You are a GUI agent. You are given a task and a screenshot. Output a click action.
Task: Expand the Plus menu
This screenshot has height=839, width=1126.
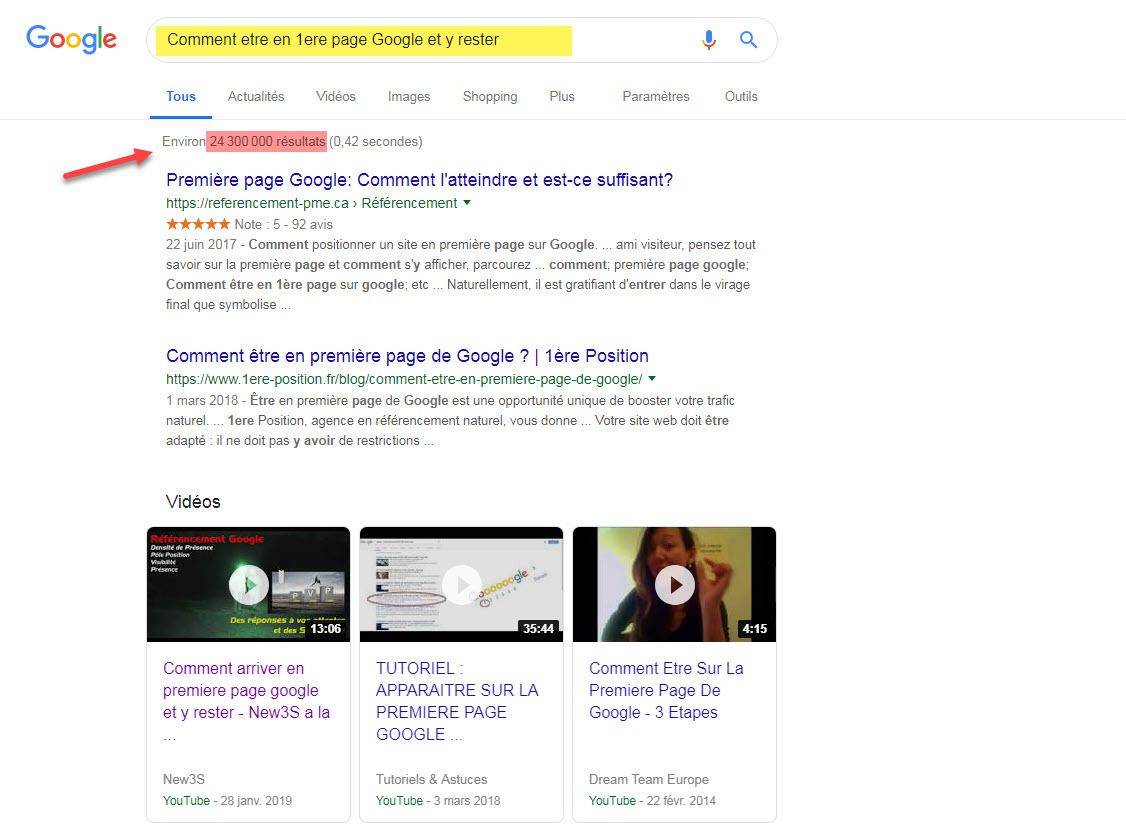tap(562, 96)
